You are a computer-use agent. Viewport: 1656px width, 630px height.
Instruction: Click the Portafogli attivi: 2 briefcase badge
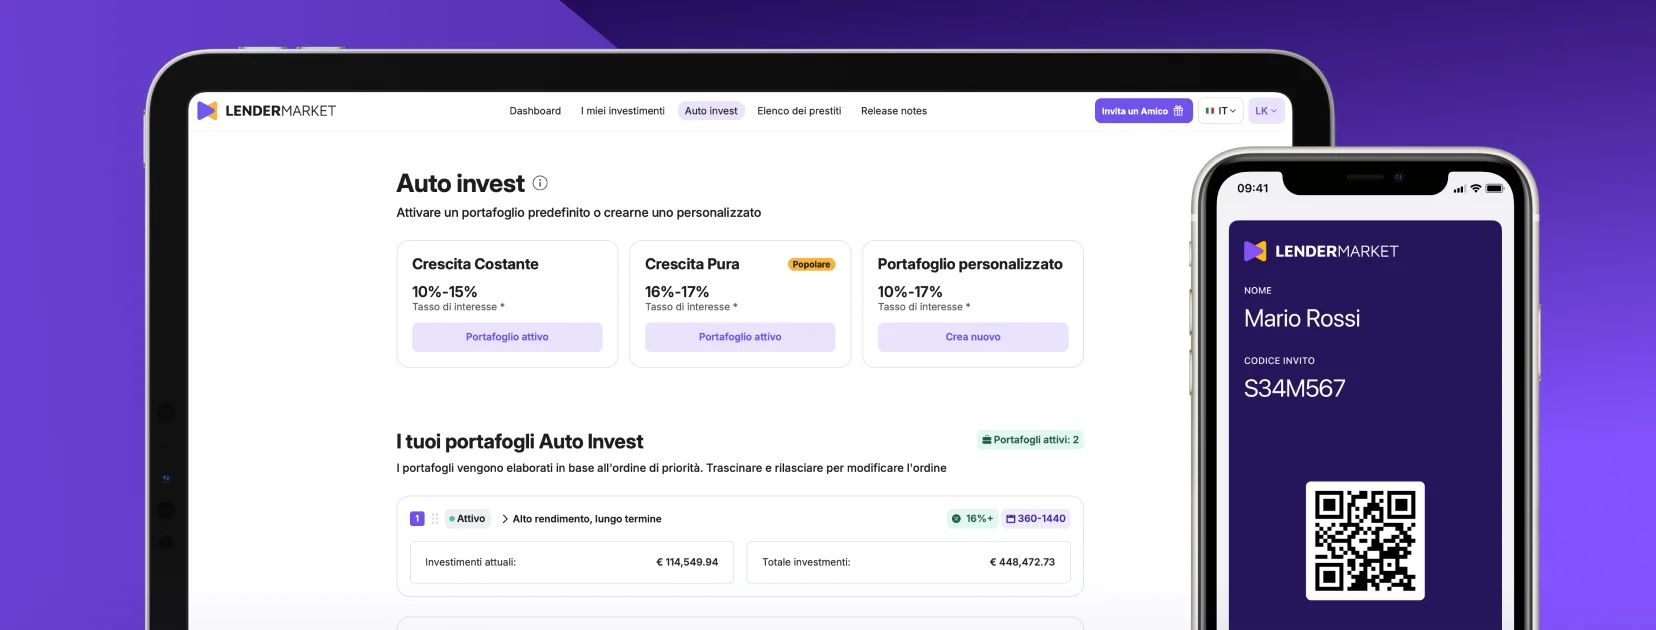[1030, 440]
